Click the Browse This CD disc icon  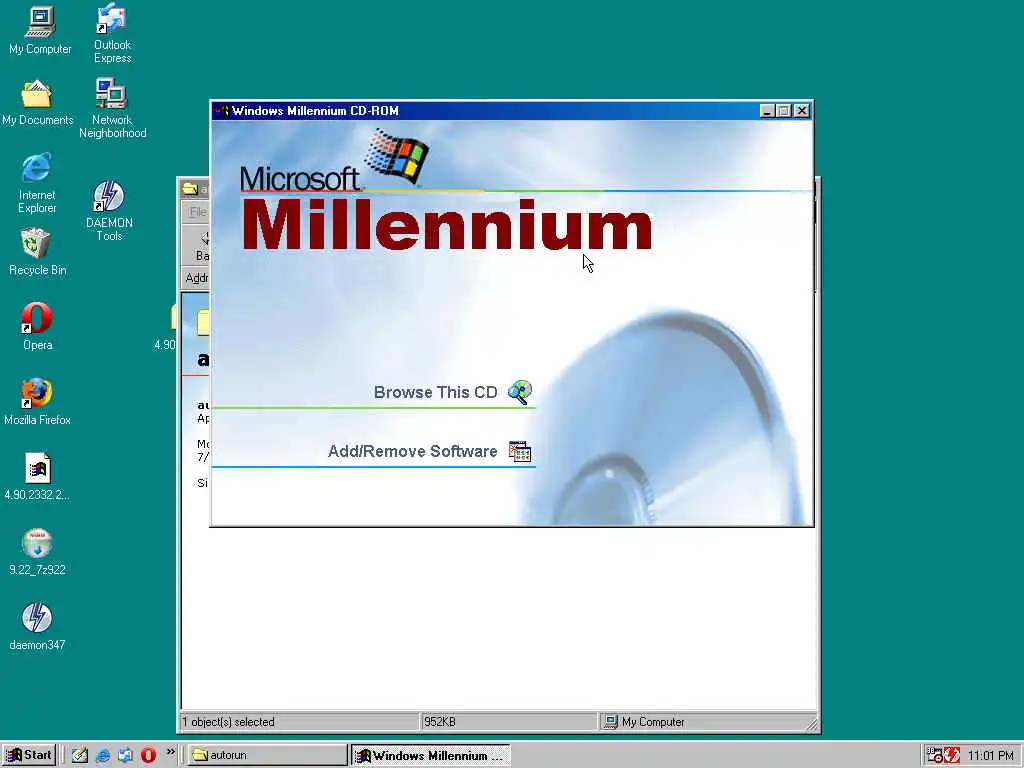520,392
